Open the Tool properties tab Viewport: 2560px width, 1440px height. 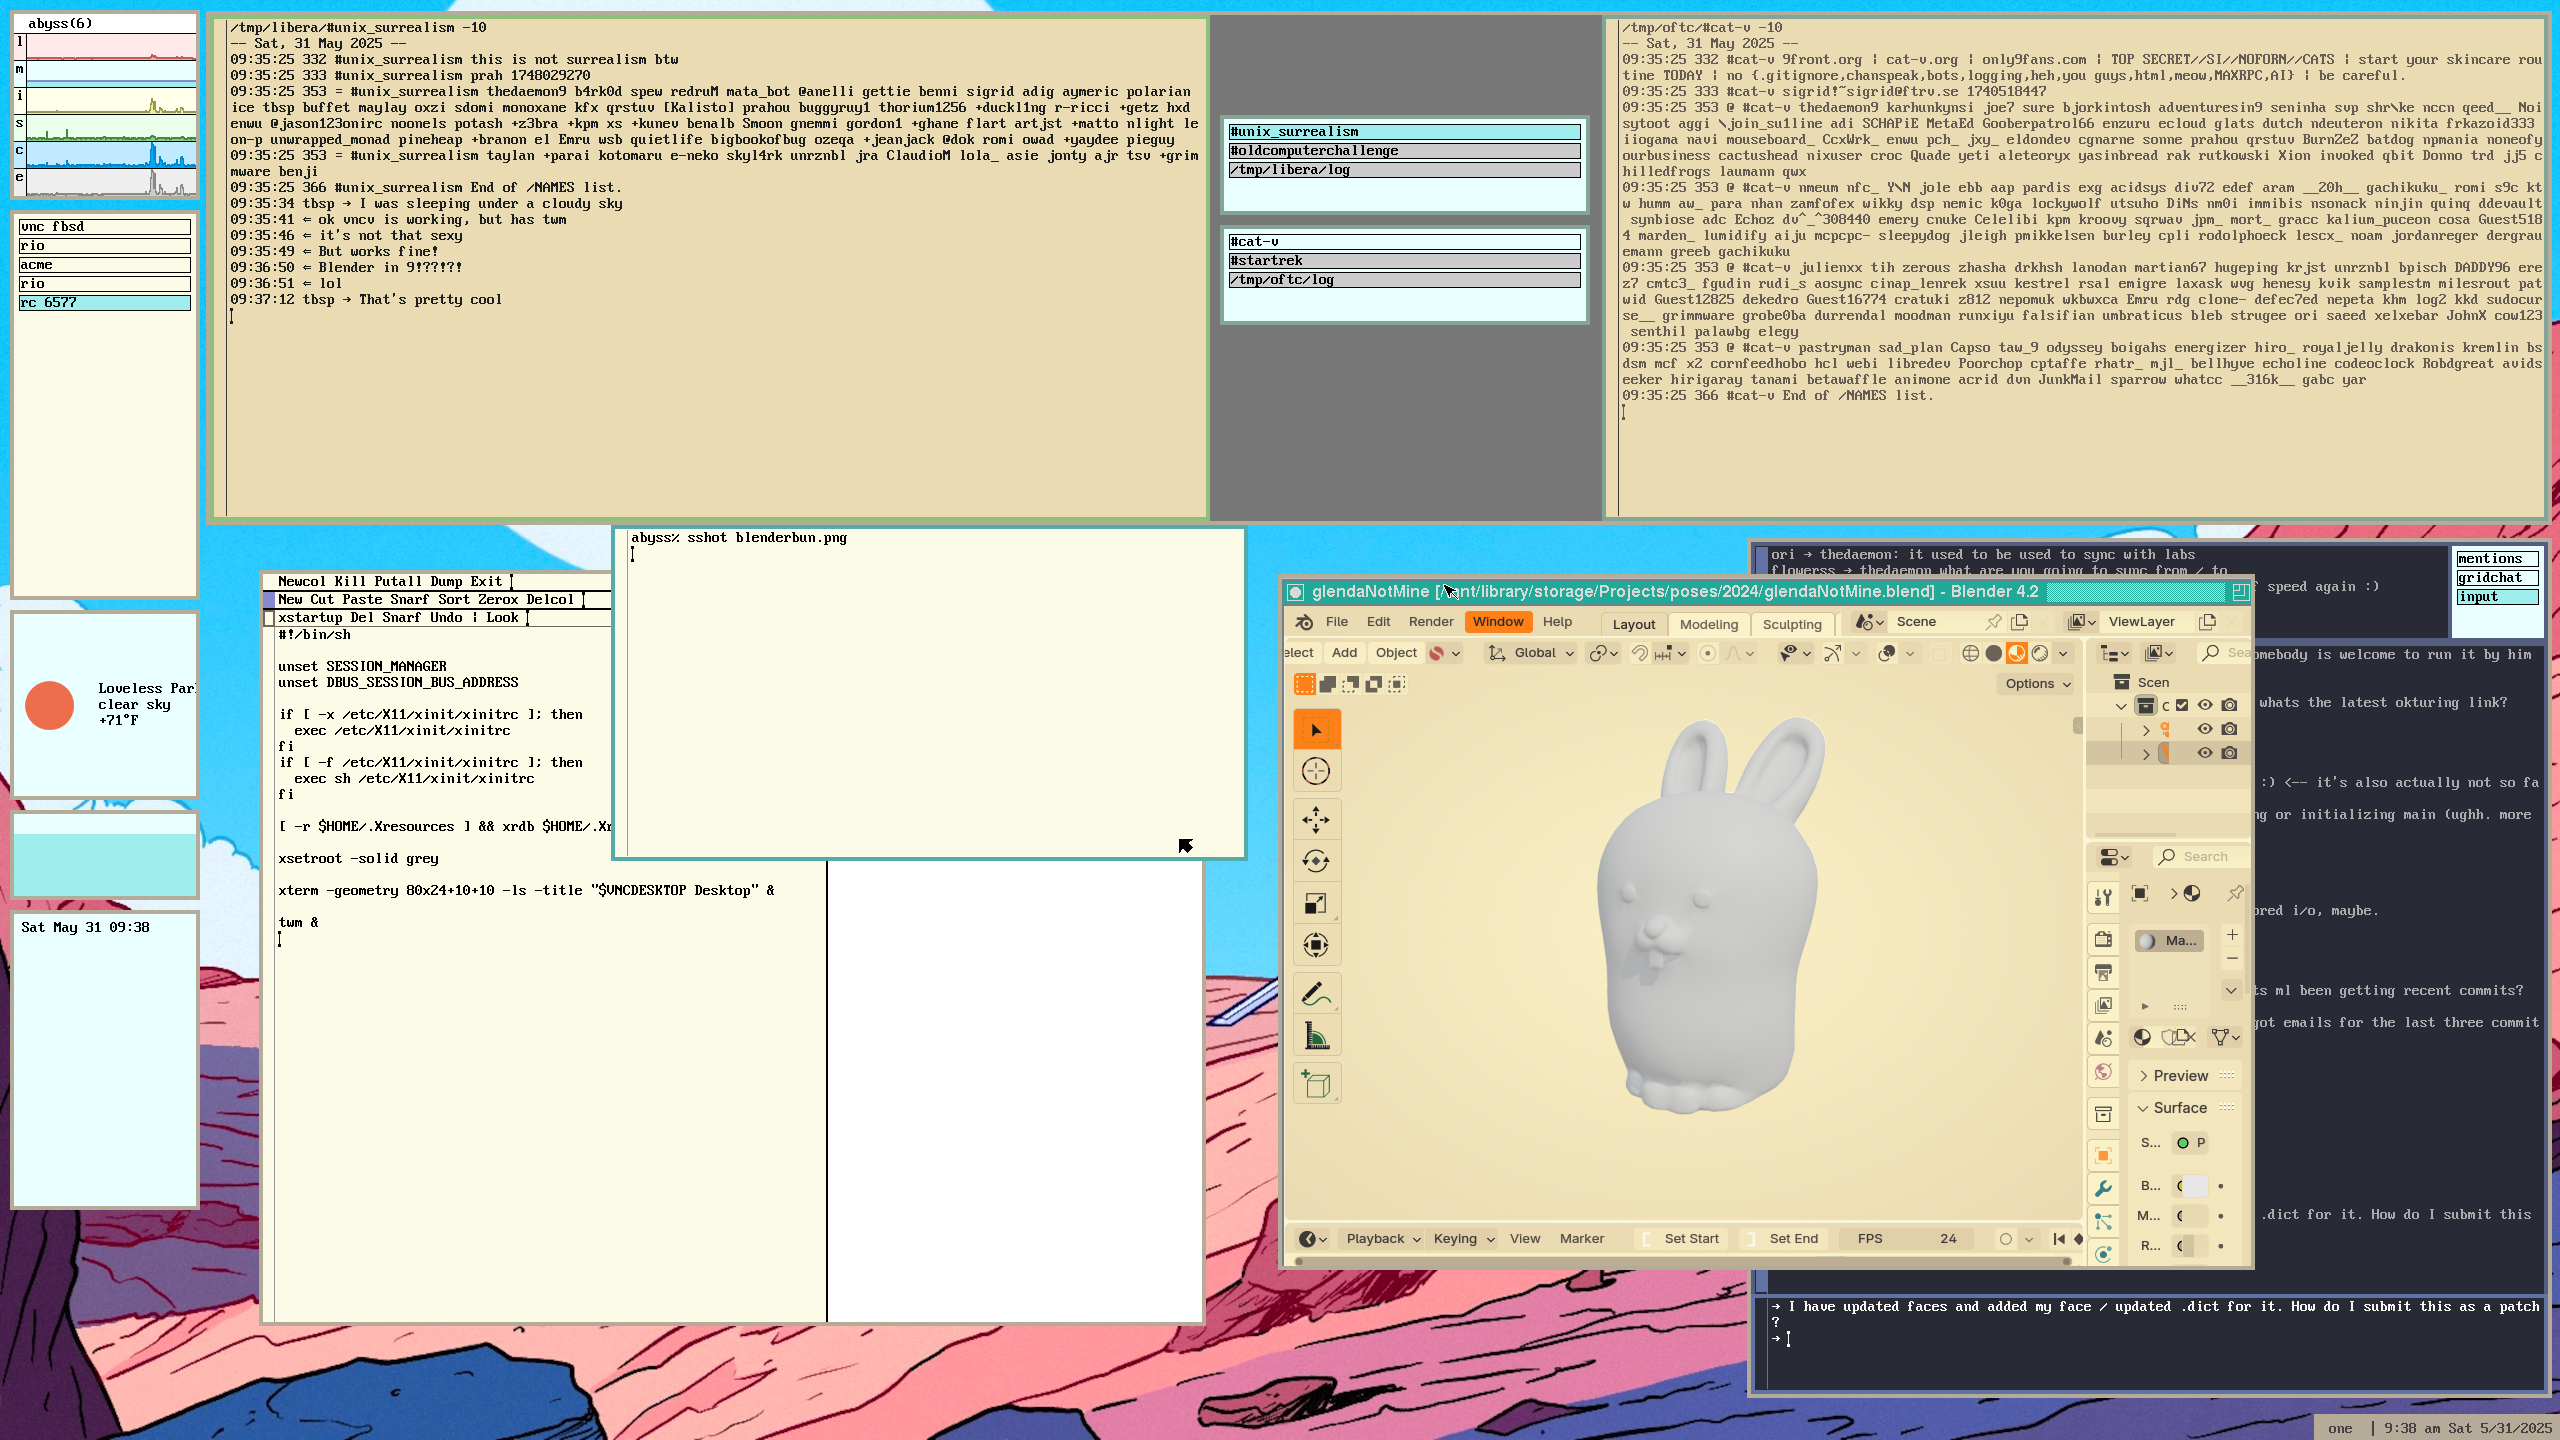(x=2103, y=897)
